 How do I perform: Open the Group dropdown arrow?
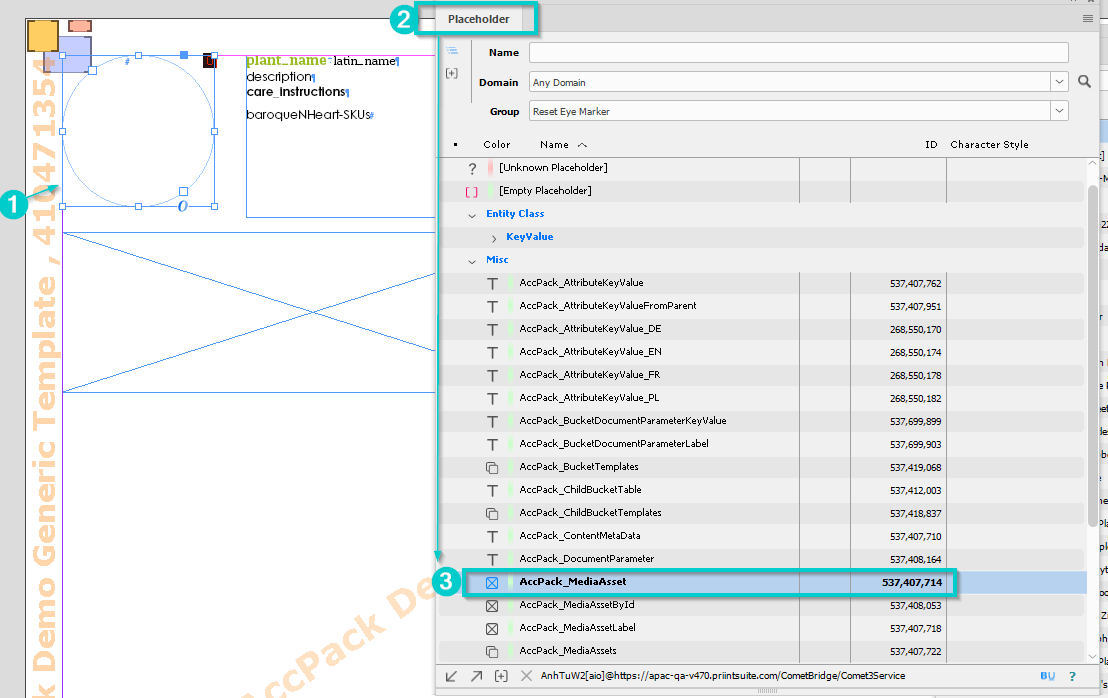tap(1059, 111)
